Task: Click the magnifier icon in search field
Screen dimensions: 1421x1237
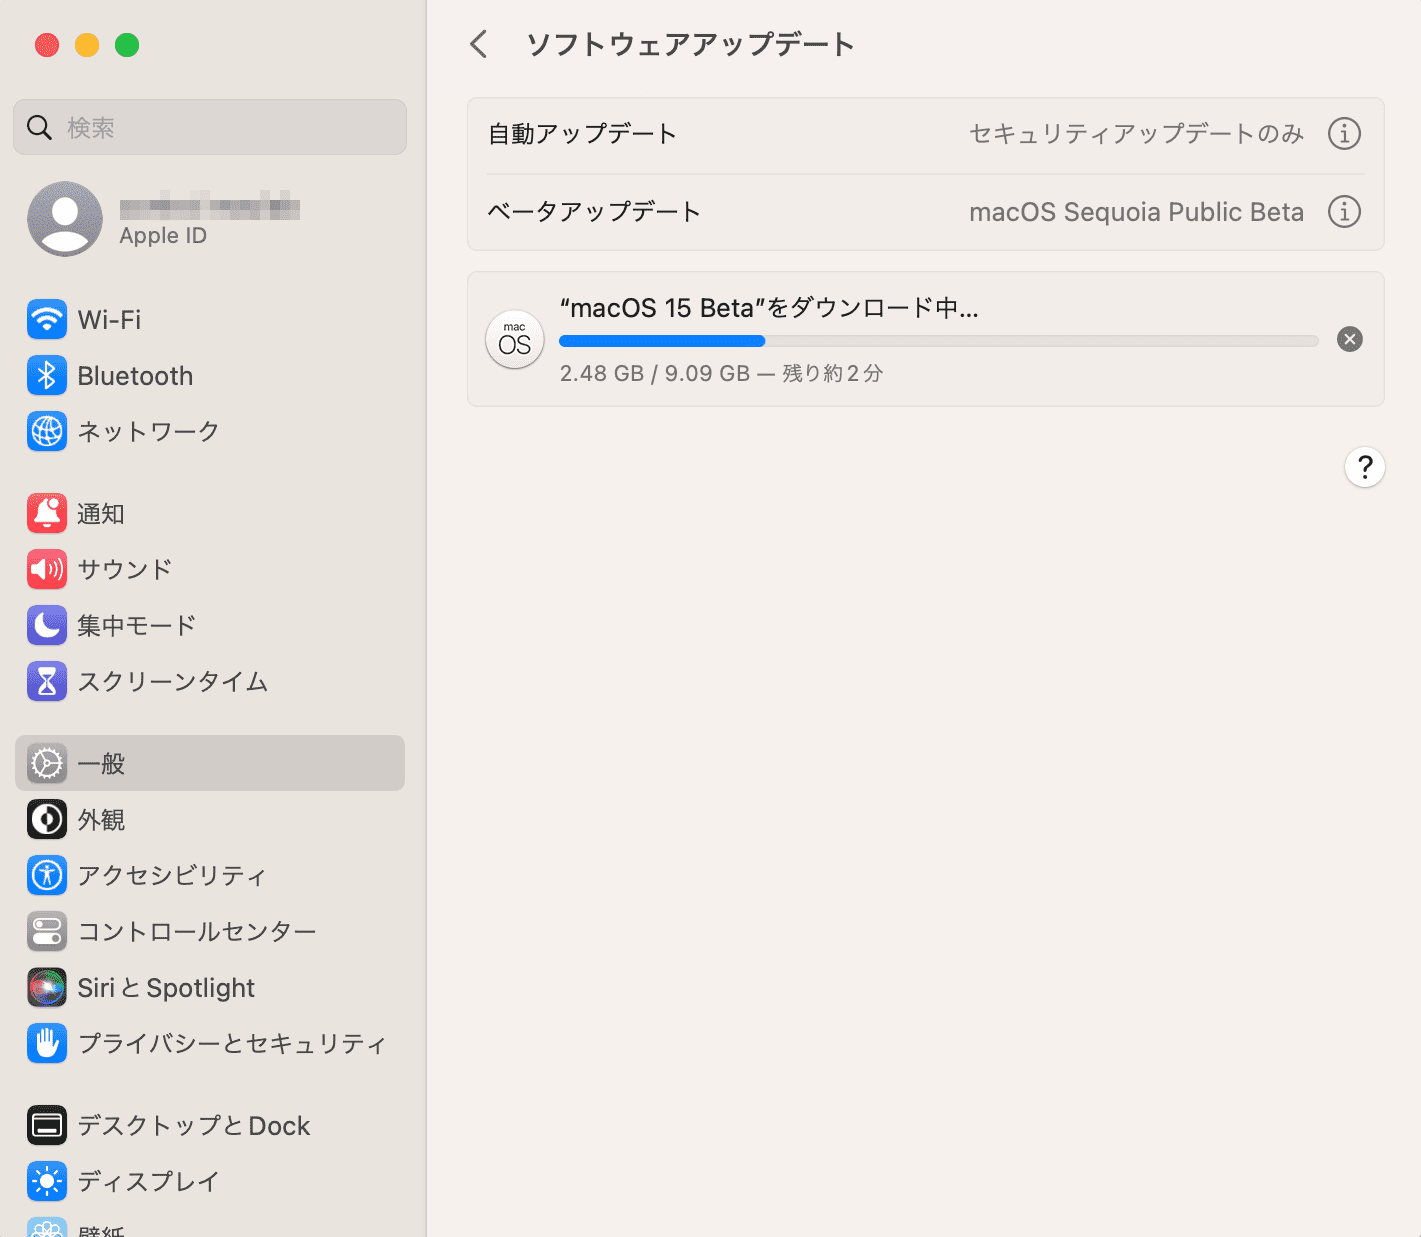Action: (39, 127)
